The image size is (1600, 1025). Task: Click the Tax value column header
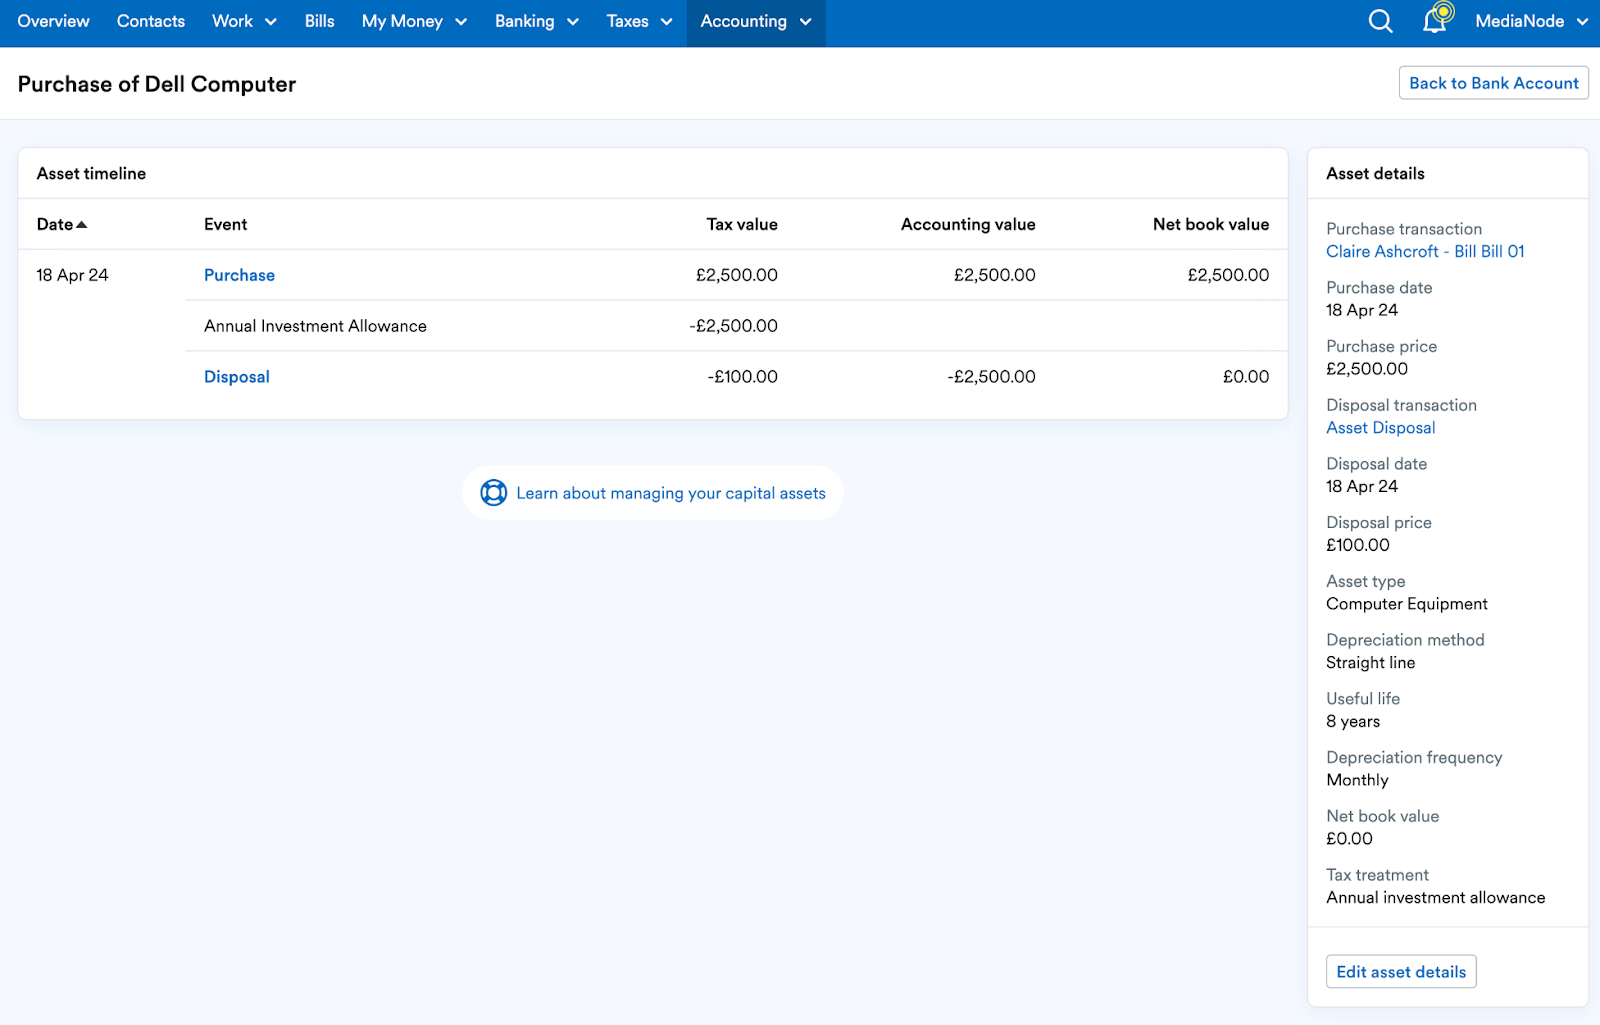[x=742, y=225]
